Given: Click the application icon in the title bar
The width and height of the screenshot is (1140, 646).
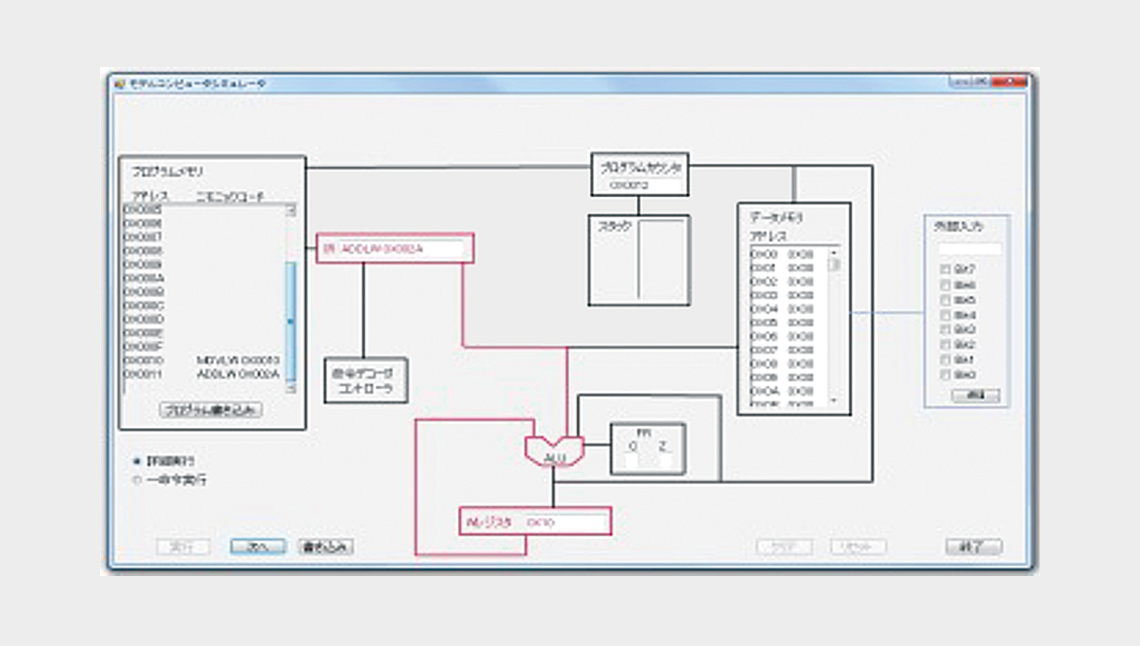Looking at the screenshot, I should (x=120, y=84).
